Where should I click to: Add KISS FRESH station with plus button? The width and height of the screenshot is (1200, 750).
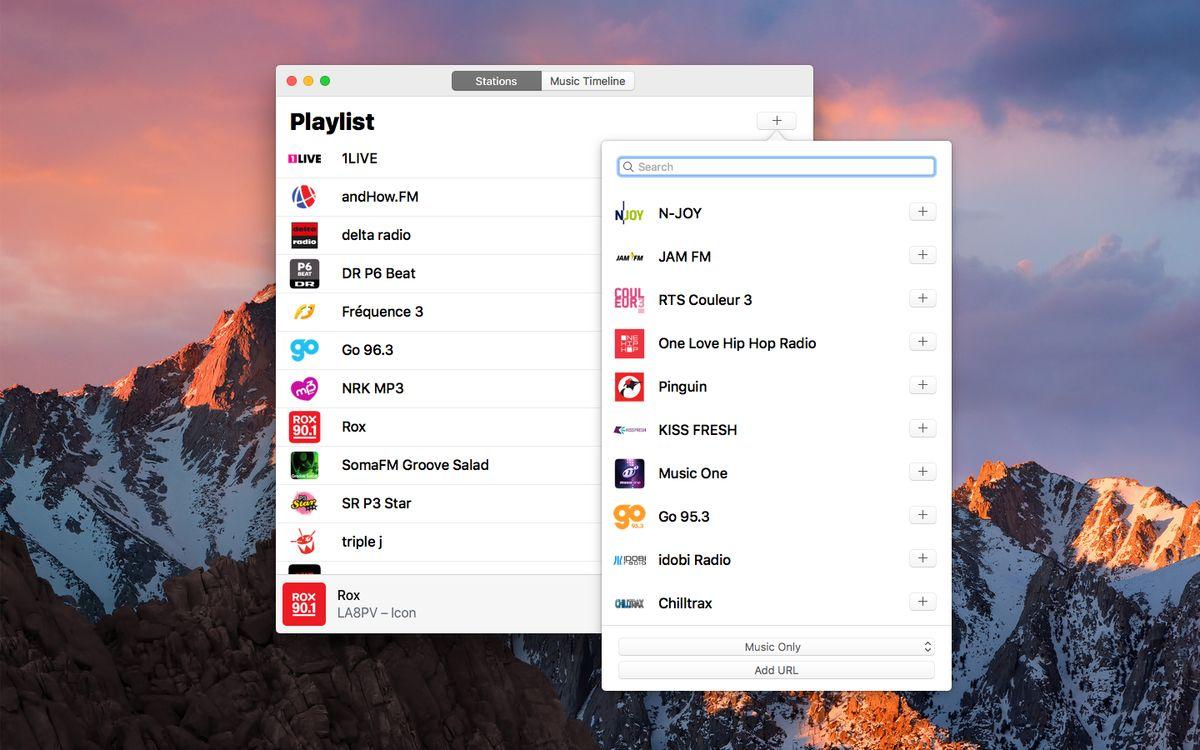click(922, 428)
